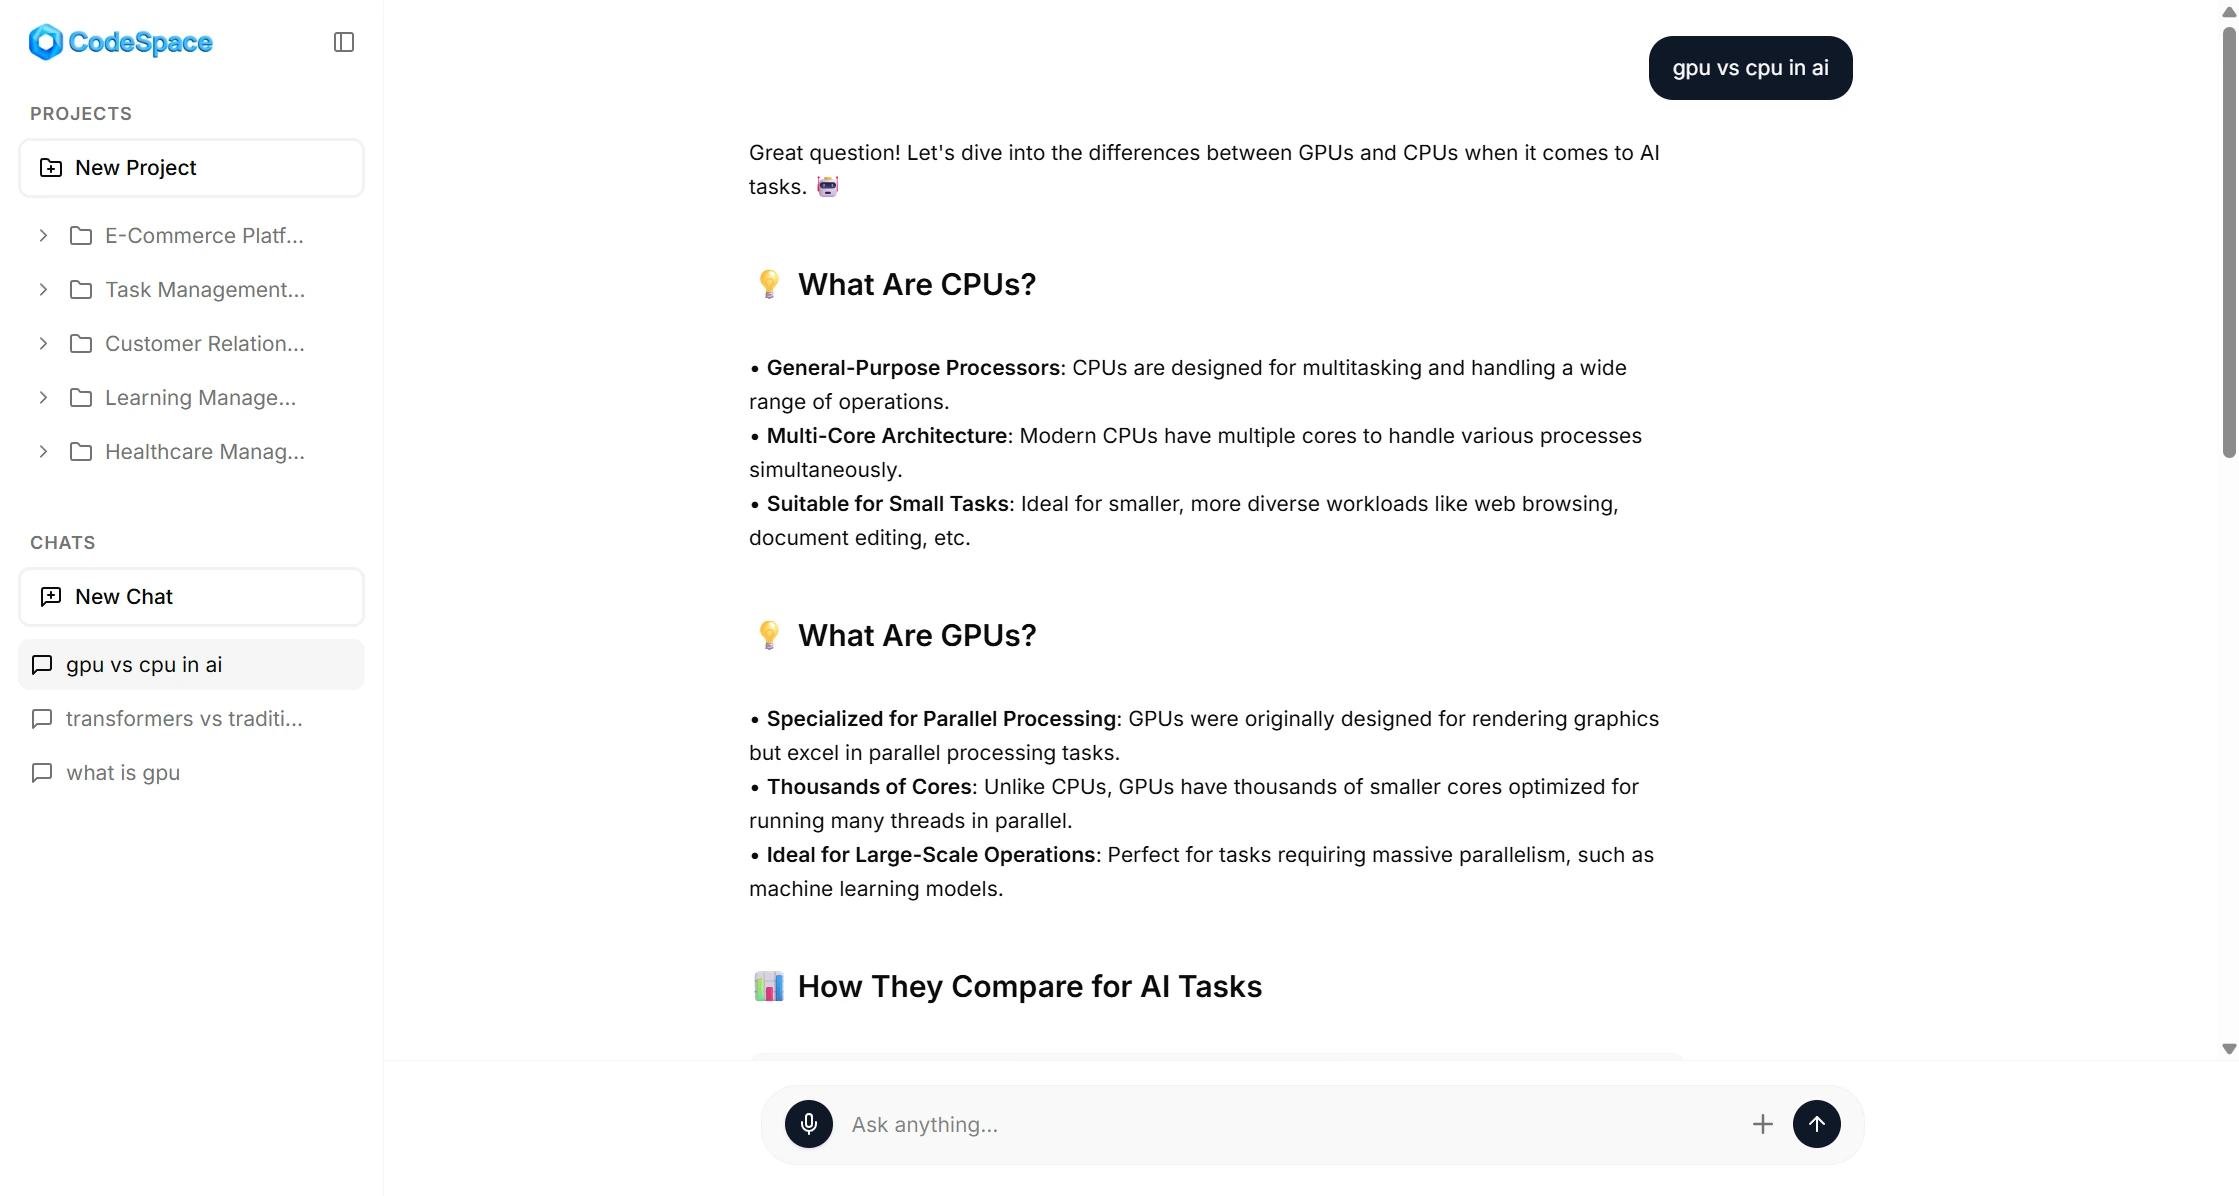Start a New Chat
The width and height of the screenshot is (2239, 1196).
click(191, 597)
